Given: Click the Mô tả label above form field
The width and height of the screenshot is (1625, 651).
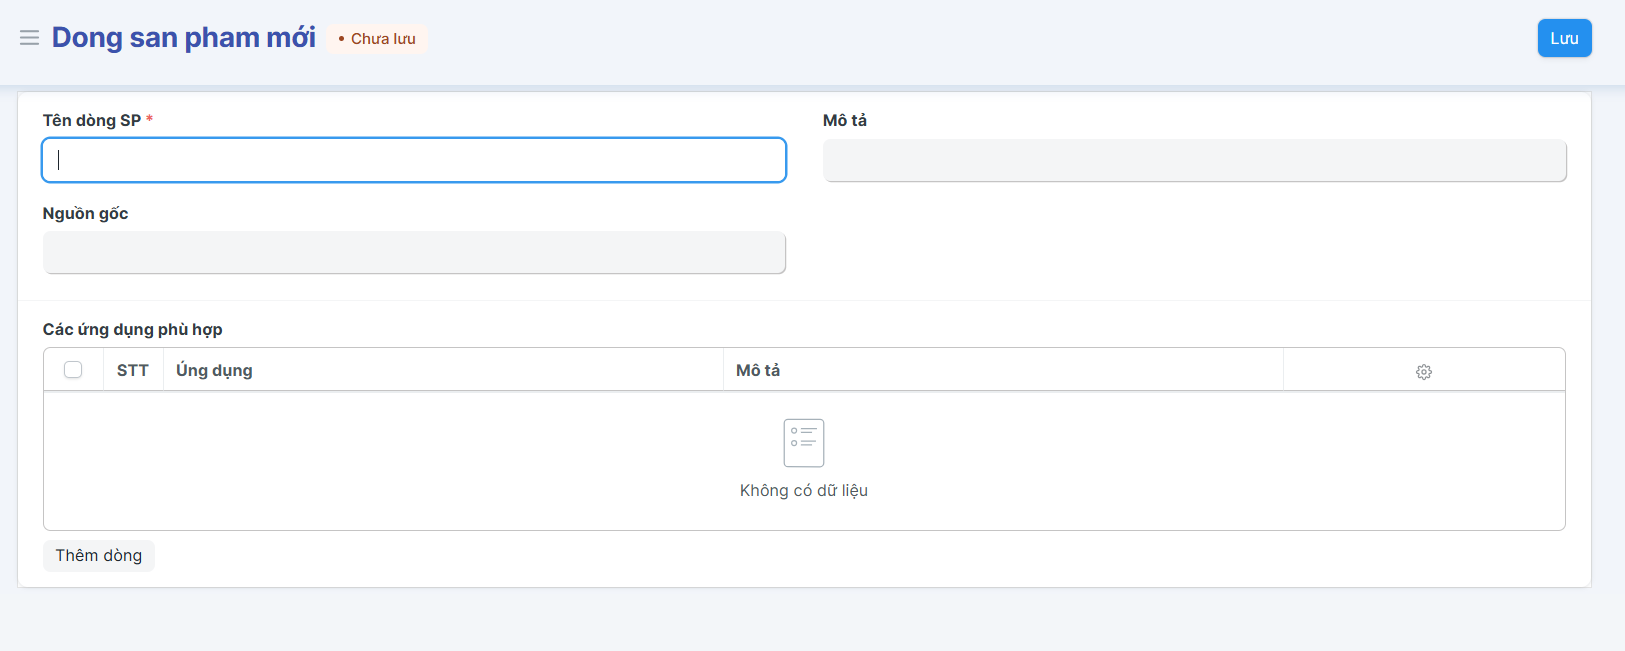Looking at the screenshot, I should [x=844, y=120].
